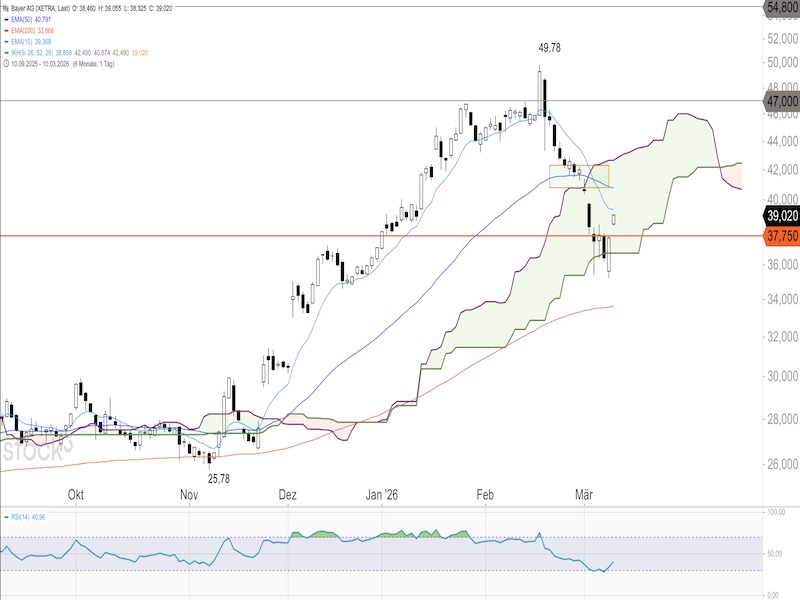The image size is (800, 600).
Task: Click the red 37,750 price label
Action: click(780, 236)
